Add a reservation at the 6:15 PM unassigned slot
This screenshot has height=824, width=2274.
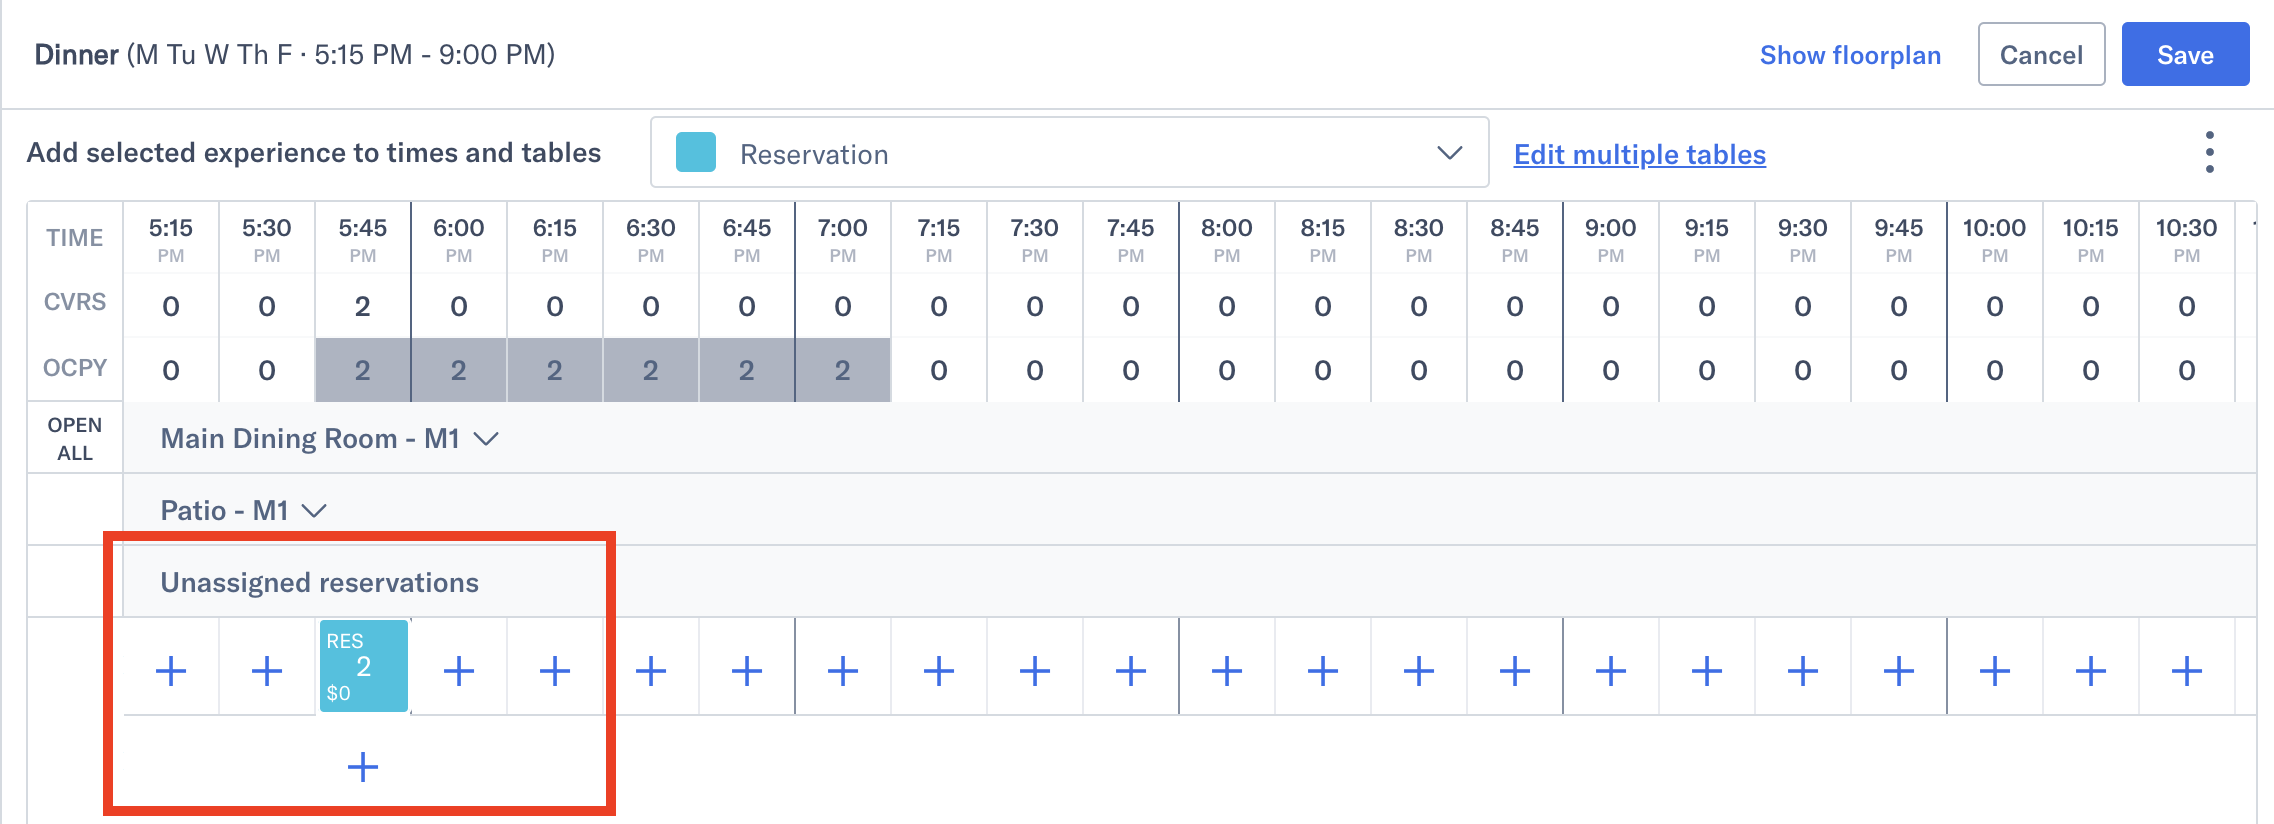(554, 670)
